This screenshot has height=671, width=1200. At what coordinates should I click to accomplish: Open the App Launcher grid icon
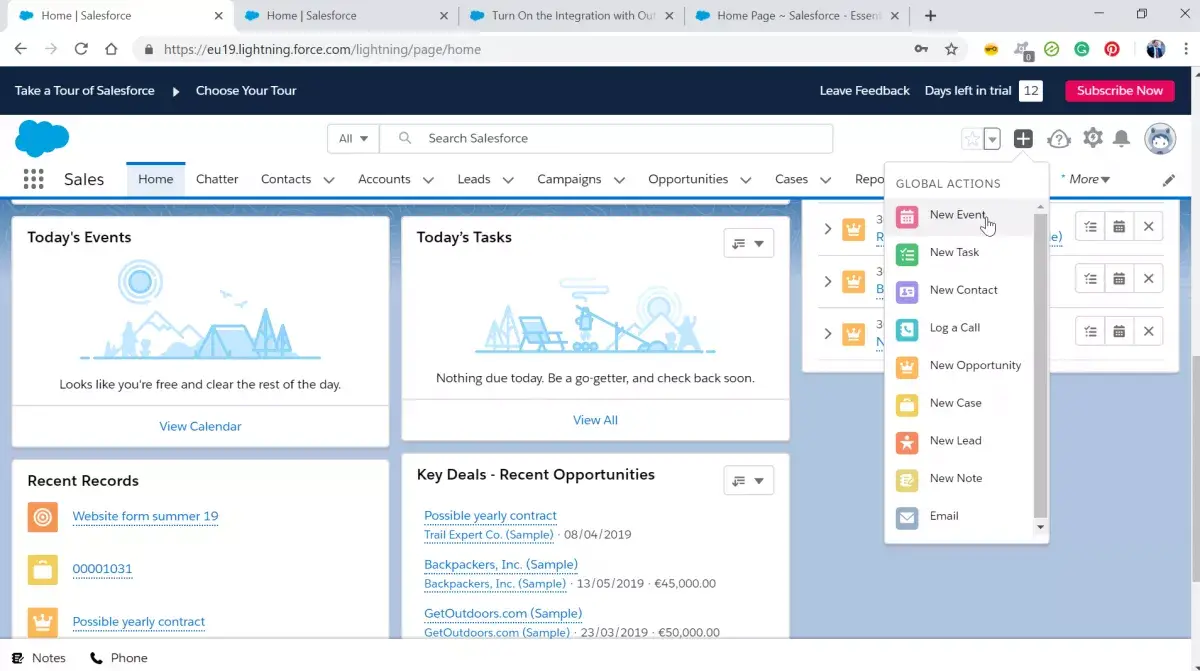coord(33,179)
